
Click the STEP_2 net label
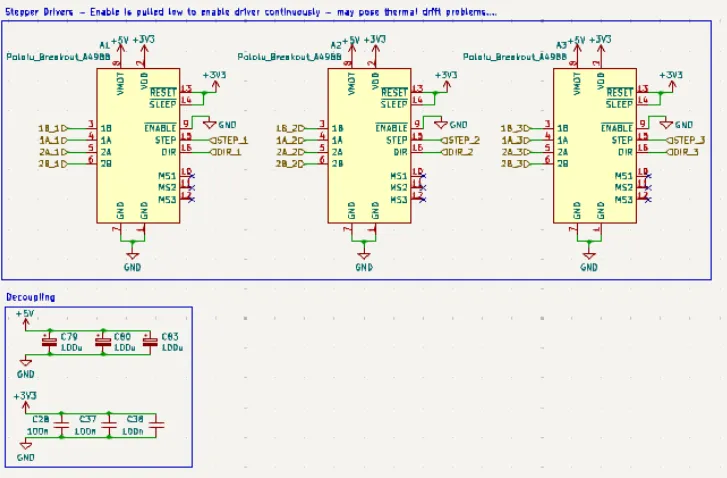click(x=461, y=140)
